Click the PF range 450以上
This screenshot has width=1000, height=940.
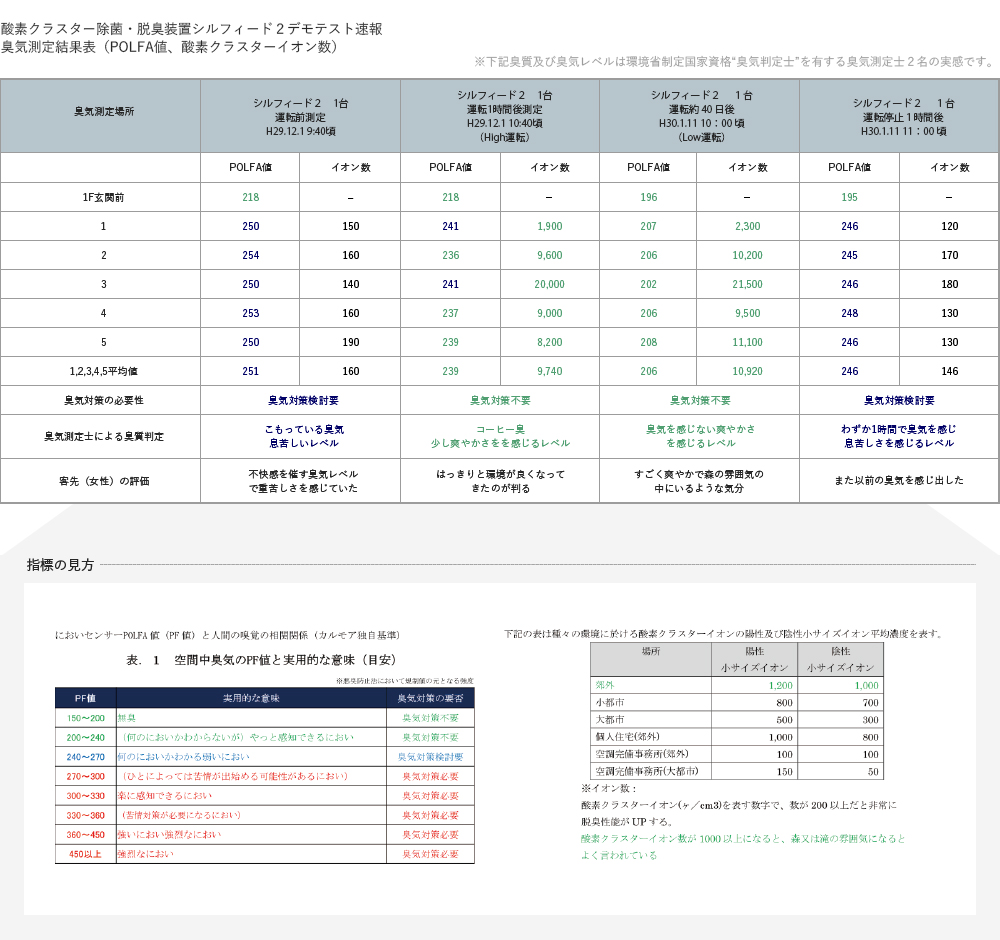[85, 855]
